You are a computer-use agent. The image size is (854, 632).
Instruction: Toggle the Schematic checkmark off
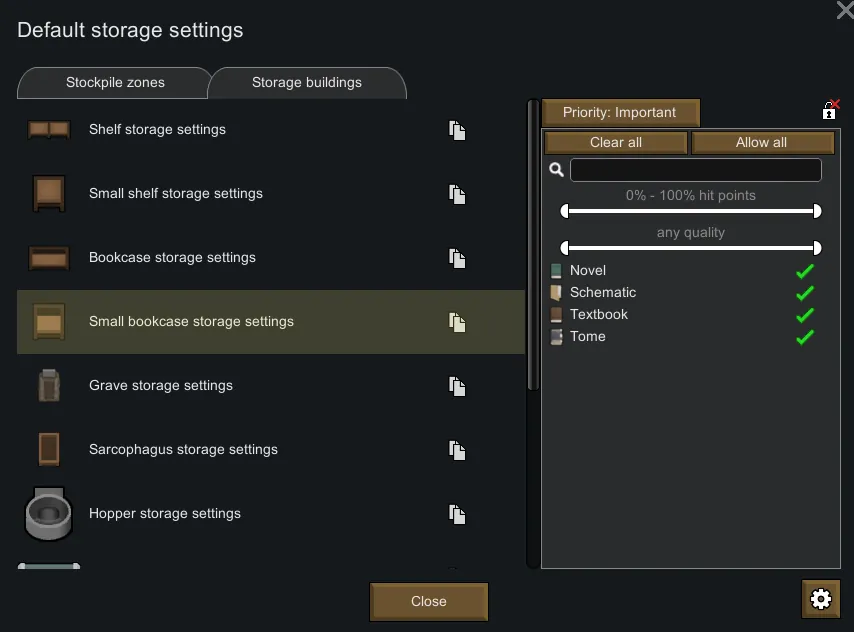[804, 293]
